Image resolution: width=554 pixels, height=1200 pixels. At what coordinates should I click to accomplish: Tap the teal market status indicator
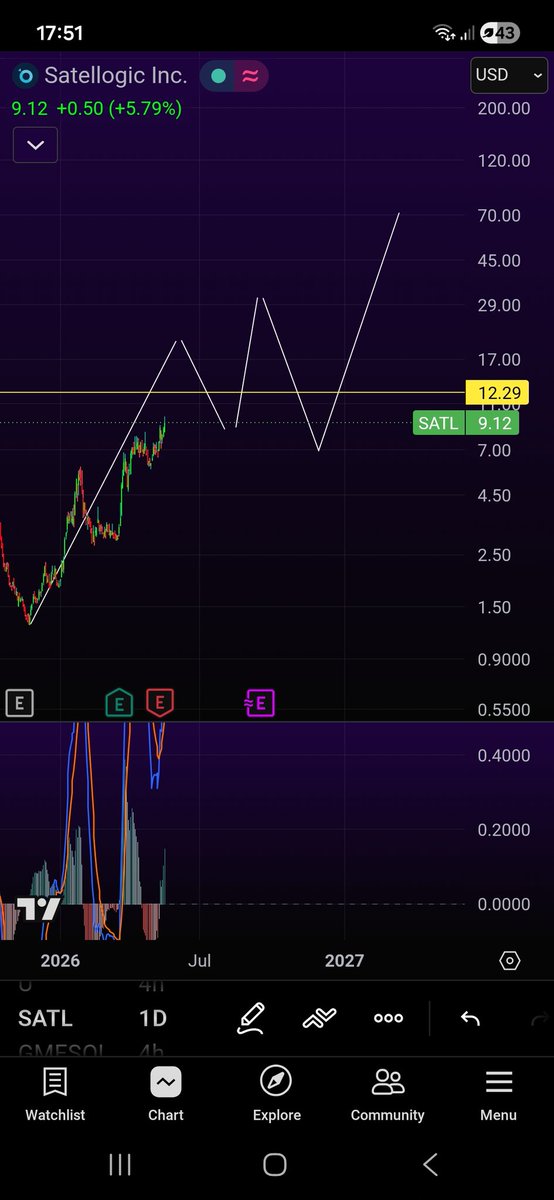218,76
